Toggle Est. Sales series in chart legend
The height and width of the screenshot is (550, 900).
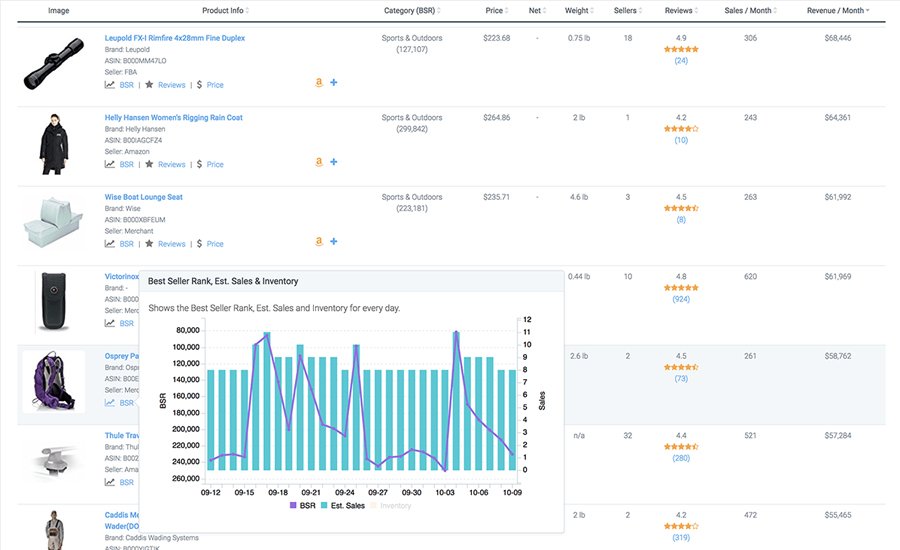pos(343,506)
